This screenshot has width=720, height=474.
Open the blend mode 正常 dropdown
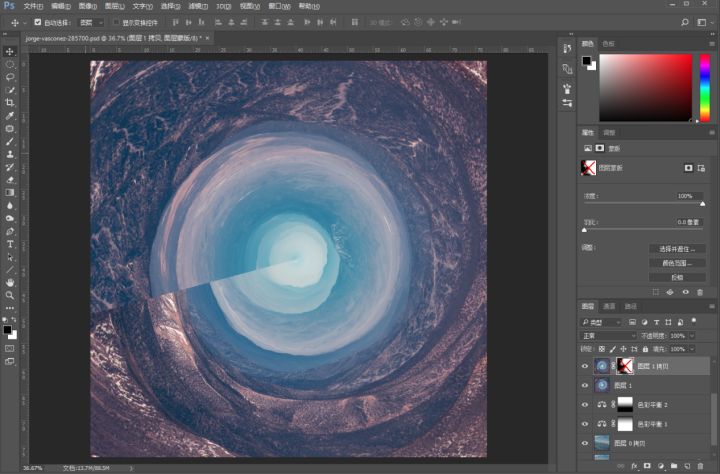click(607, 336)
